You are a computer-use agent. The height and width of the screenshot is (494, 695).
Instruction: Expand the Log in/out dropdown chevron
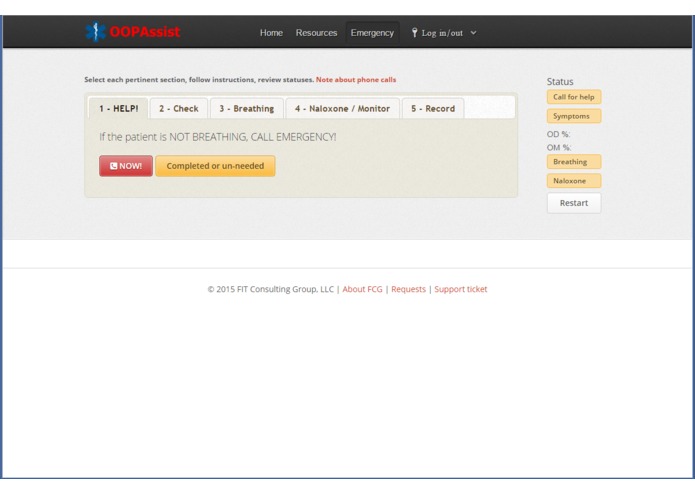[473, 33]
